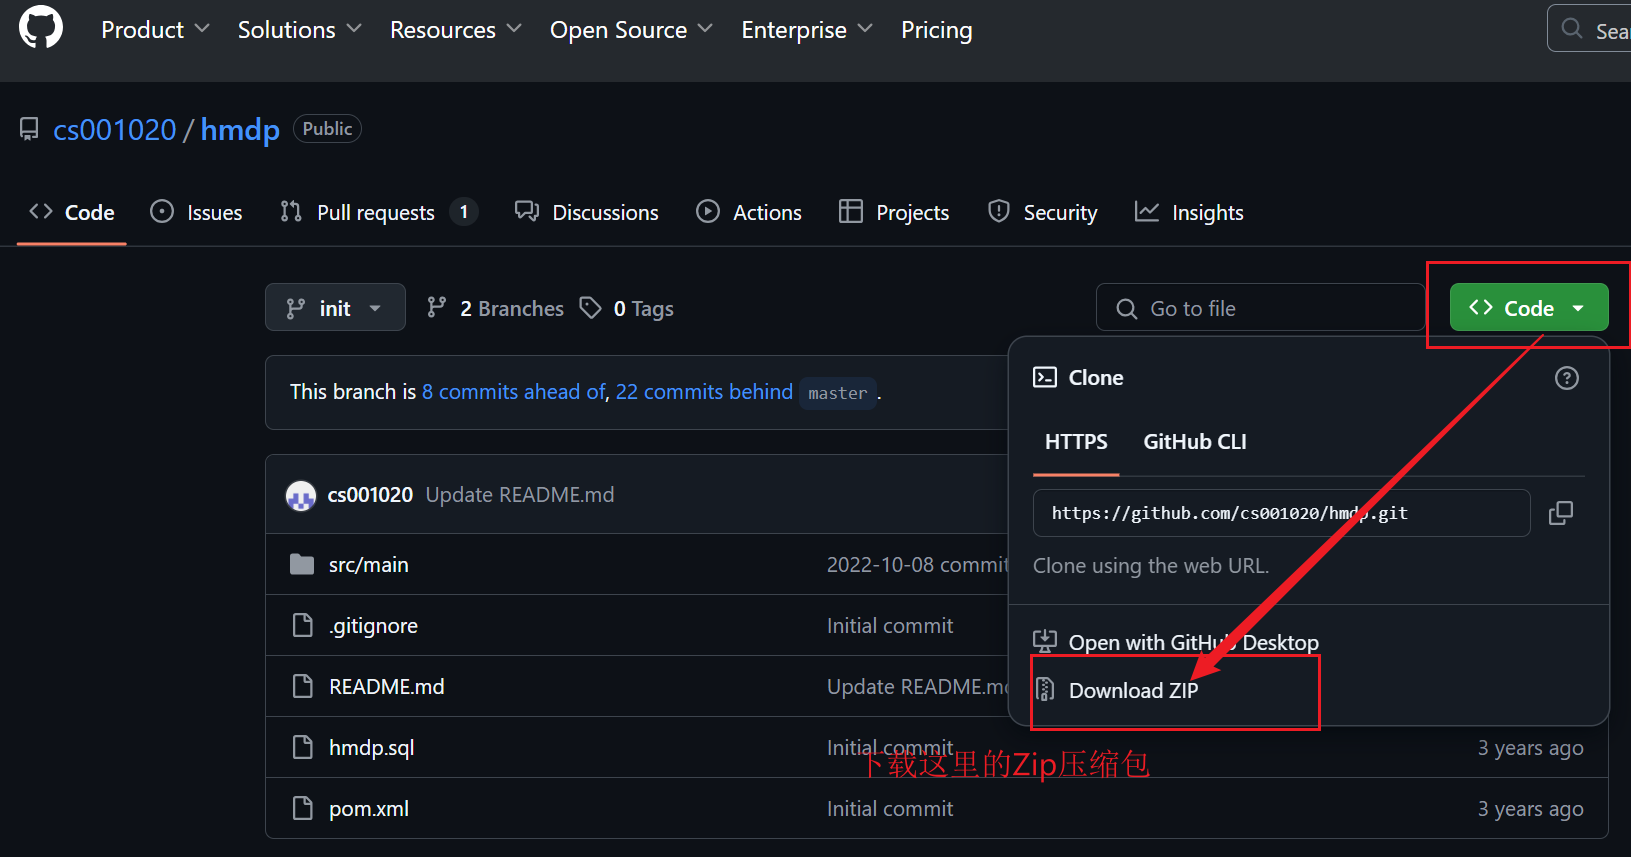
Task: Click the cs001020 author name in commit row
Action: (x=370, y=495)
